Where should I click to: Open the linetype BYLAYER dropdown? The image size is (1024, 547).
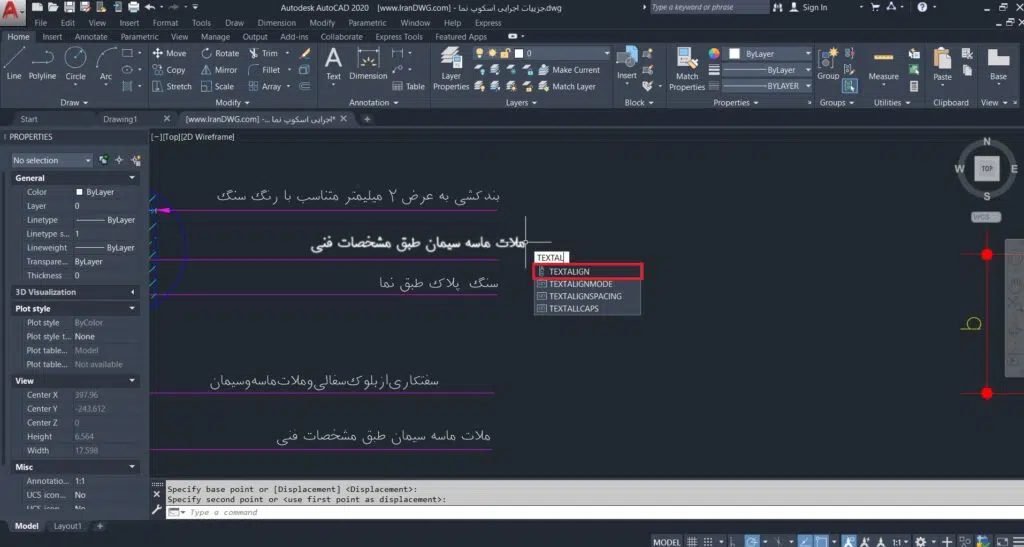[767, 86]
